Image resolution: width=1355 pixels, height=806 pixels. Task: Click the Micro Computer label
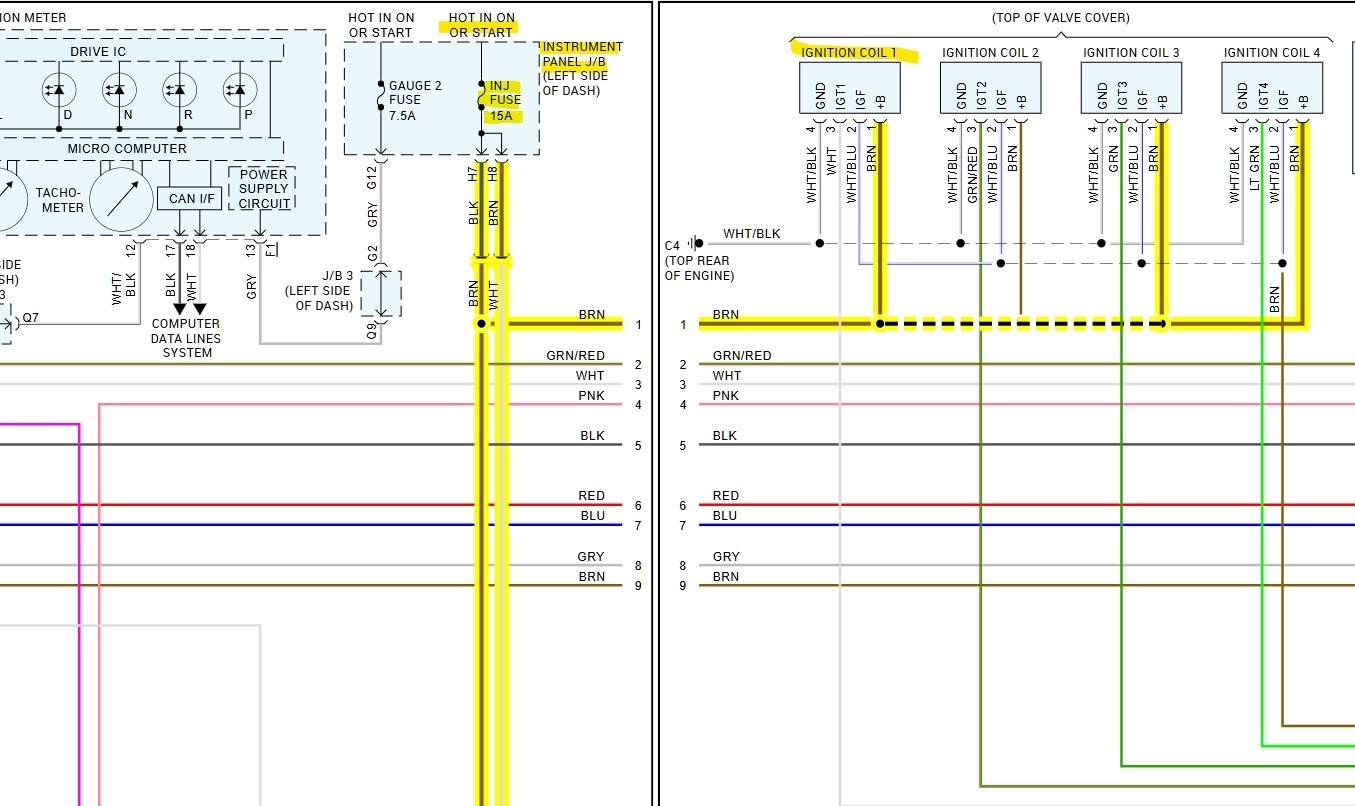click(x=126, y=149)
